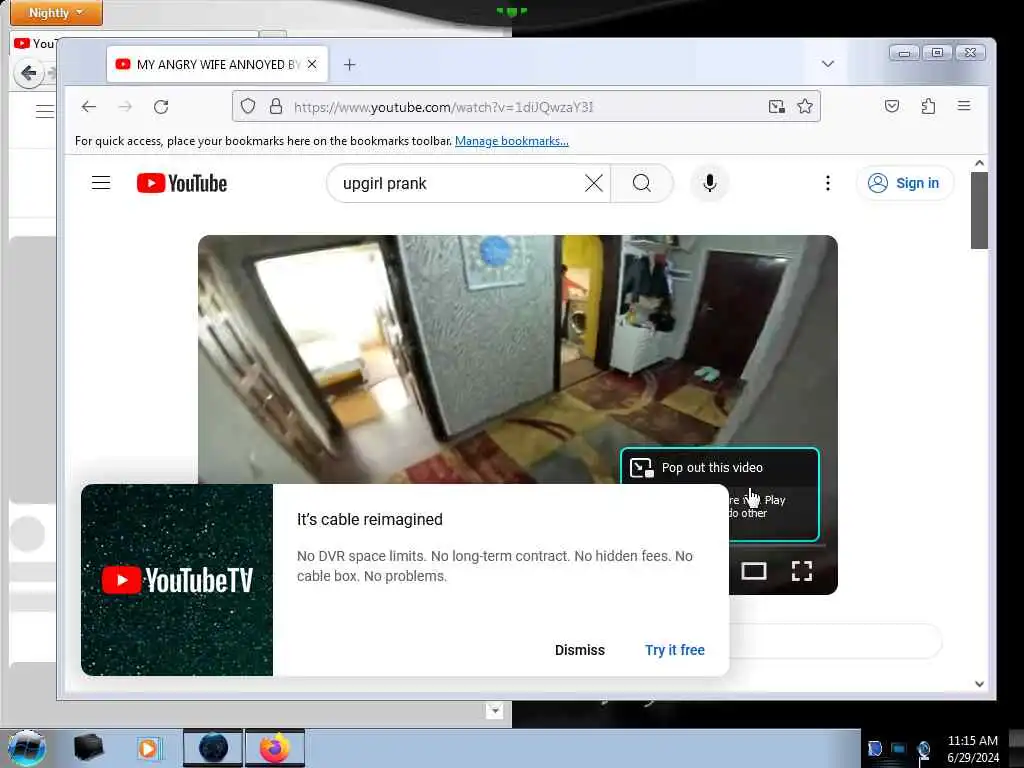The height and width of the screenshot is (768, 1024).
Task: Dismiss the YouTube TV promo
Action: 580,650
